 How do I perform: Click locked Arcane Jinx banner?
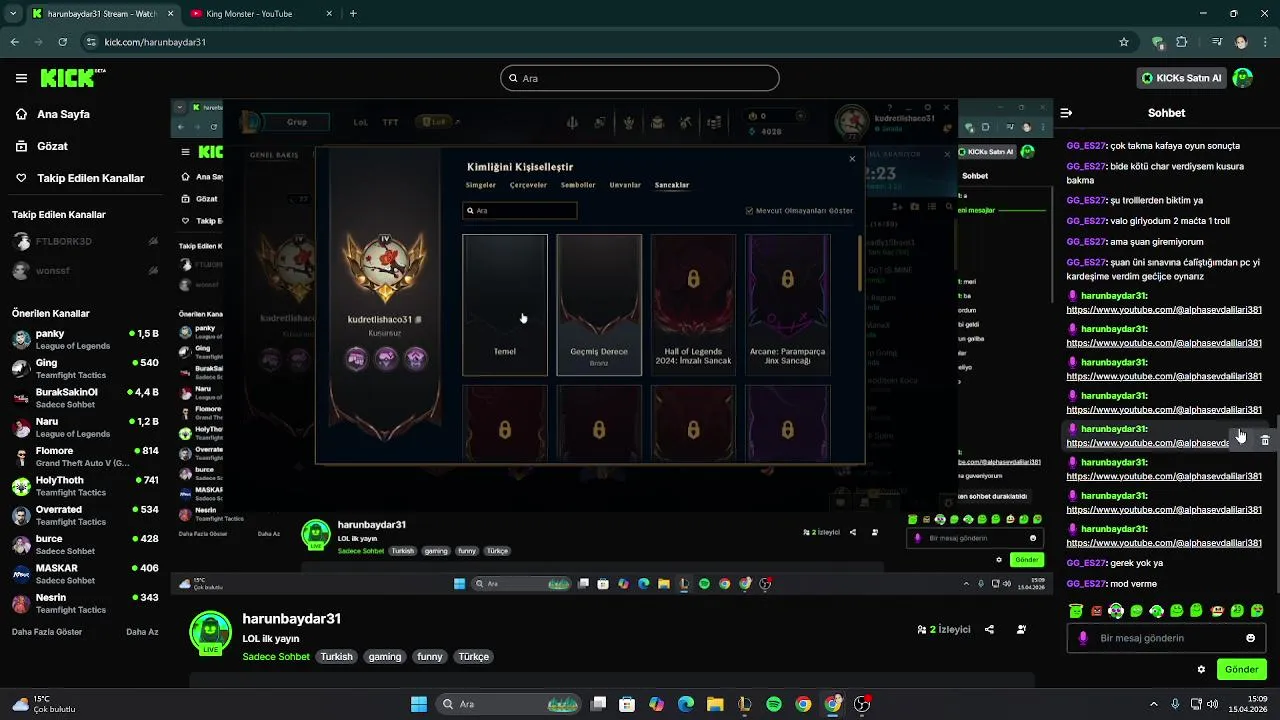[x=787, y=305]
